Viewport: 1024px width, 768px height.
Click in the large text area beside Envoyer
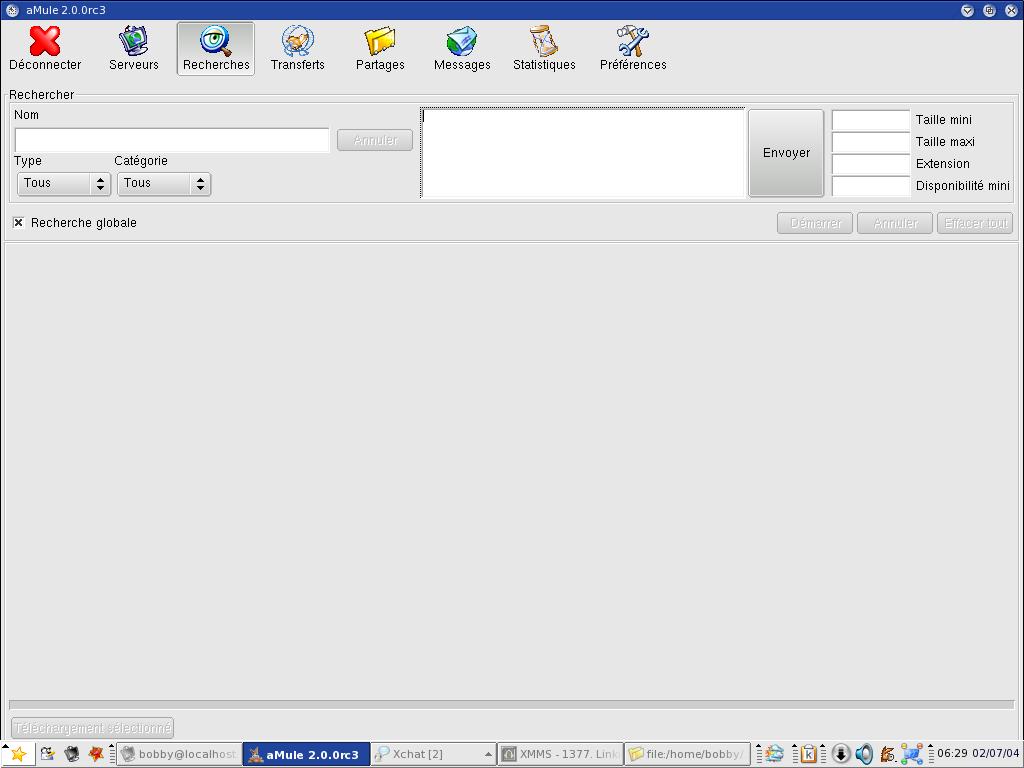tap(583, 153)
